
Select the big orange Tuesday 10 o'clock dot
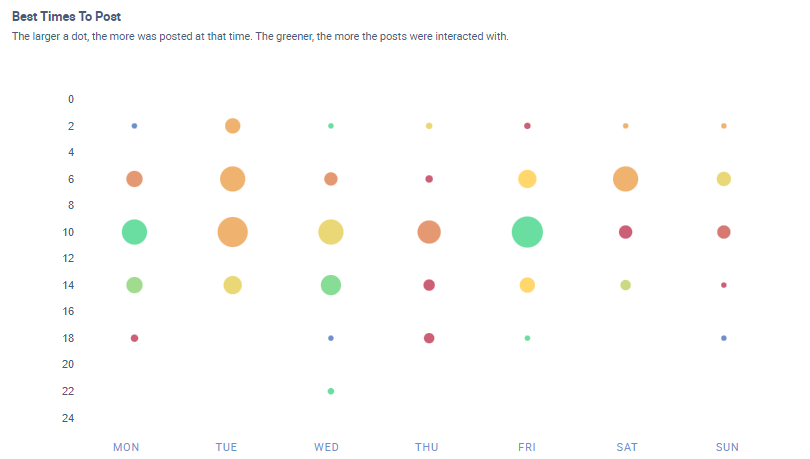coord(232,232)
